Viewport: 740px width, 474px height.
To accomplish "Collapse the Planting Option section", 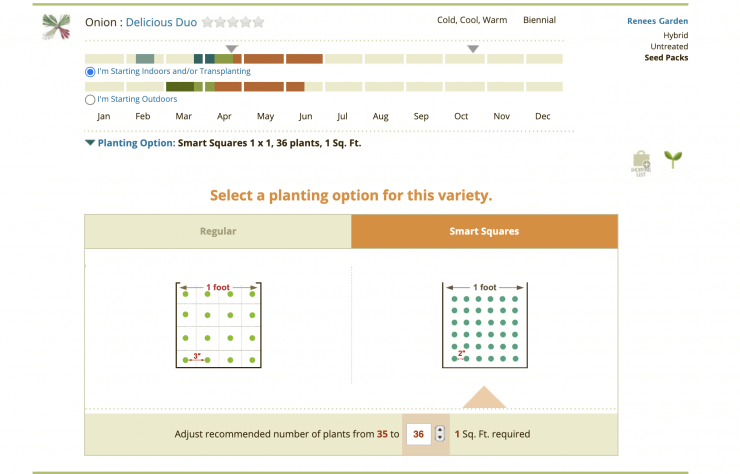I will point(90,143).
